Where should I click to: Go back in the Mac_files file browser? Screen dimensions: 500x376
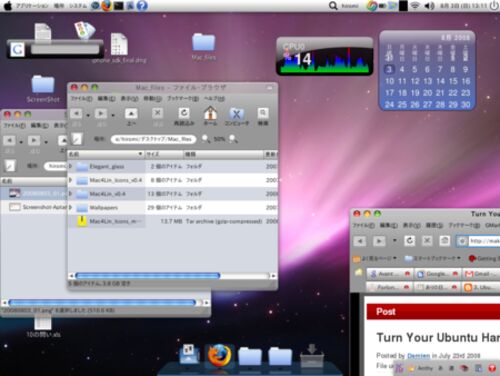pos(76,114)
